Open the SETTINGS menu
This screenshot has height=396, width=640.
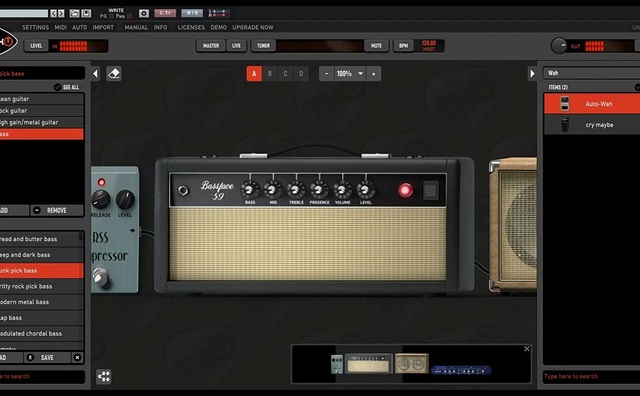36,27
